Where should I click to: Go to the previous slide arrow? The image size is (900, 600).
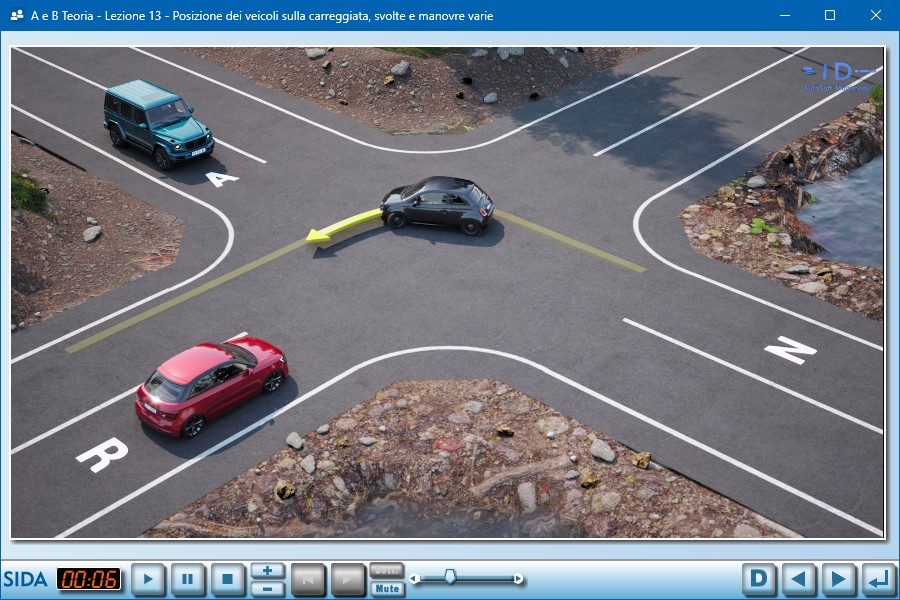click(799, 579)
